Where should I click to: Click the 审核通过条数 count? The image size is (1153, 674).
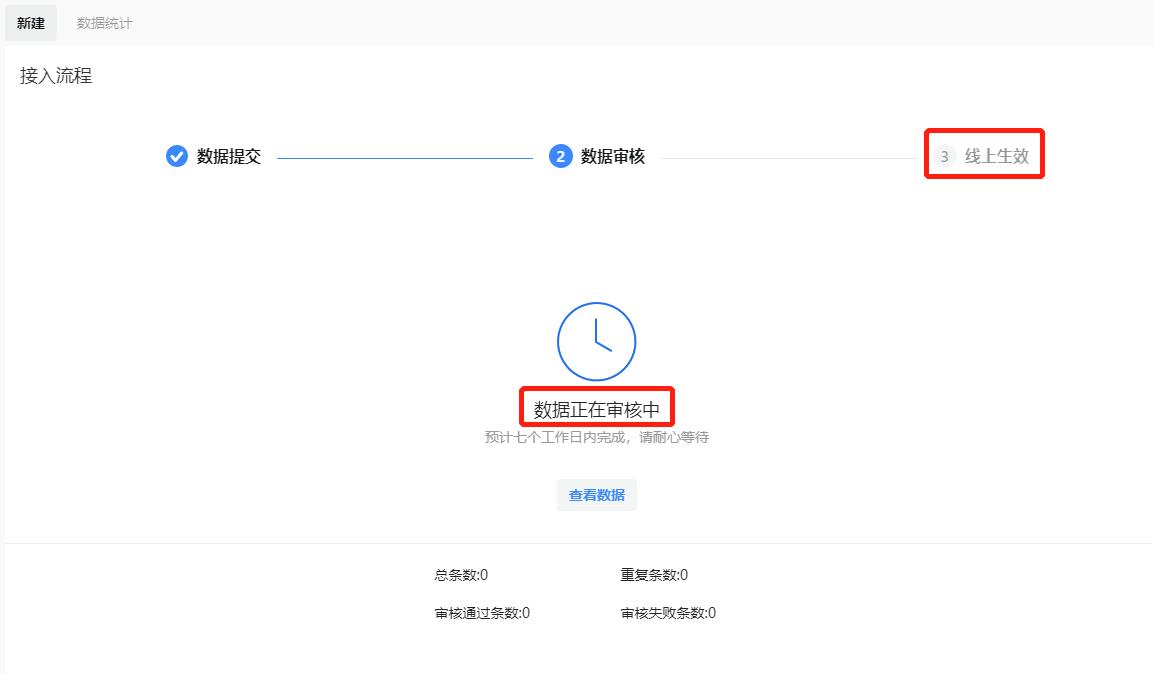[x=482, y=613]
